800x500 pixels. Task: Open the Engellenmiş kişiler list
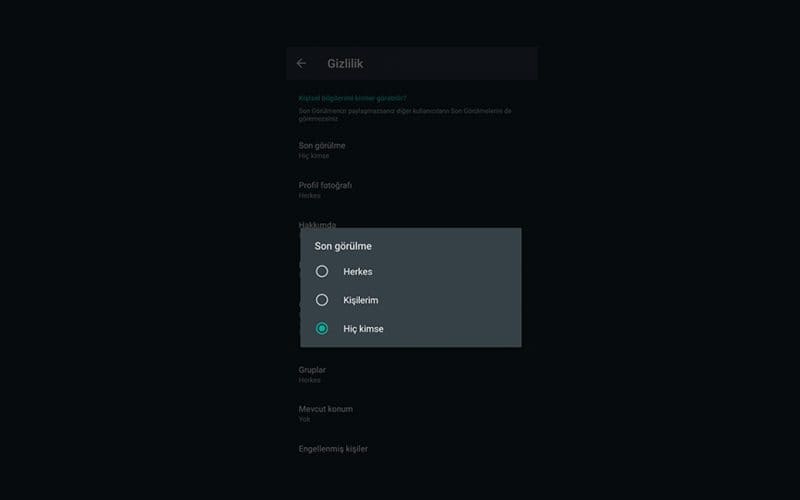(x=333, y=449)
